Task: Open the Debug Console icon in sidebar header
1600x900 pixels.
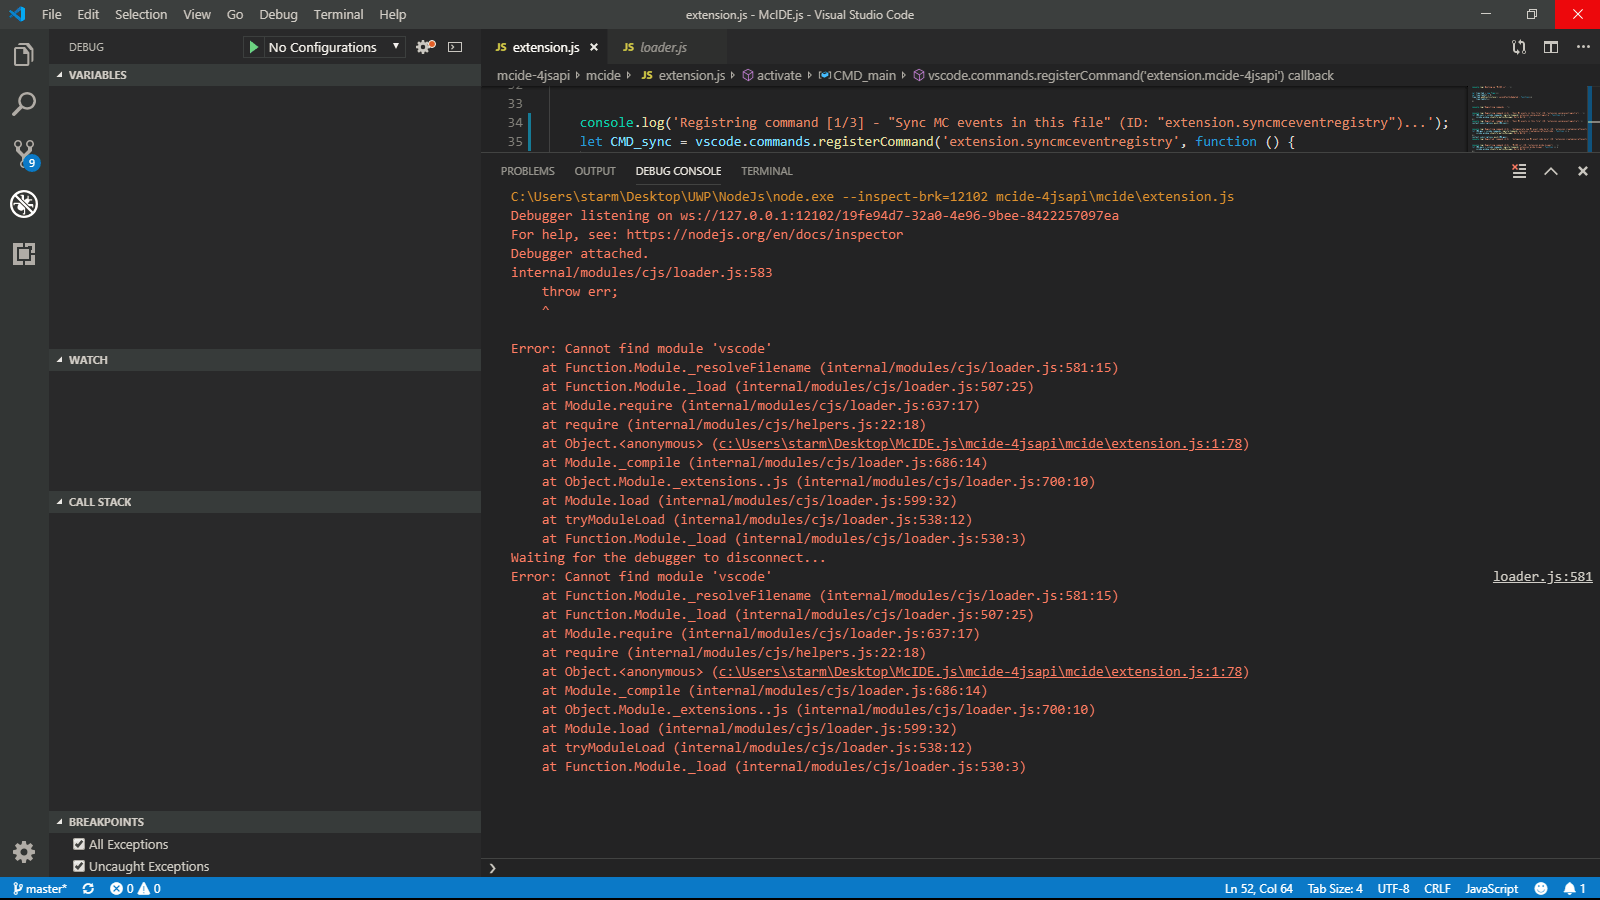Action: (455, 47)
